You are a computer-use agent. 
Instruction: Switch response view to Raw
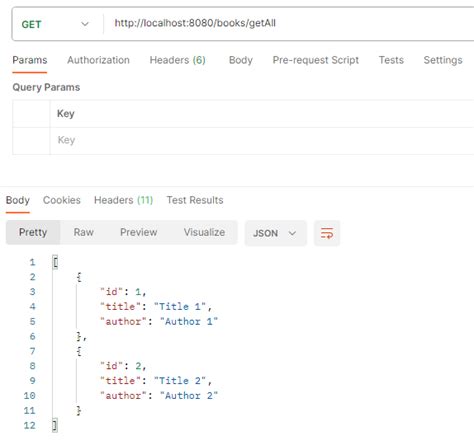click(x=83, y=232)
